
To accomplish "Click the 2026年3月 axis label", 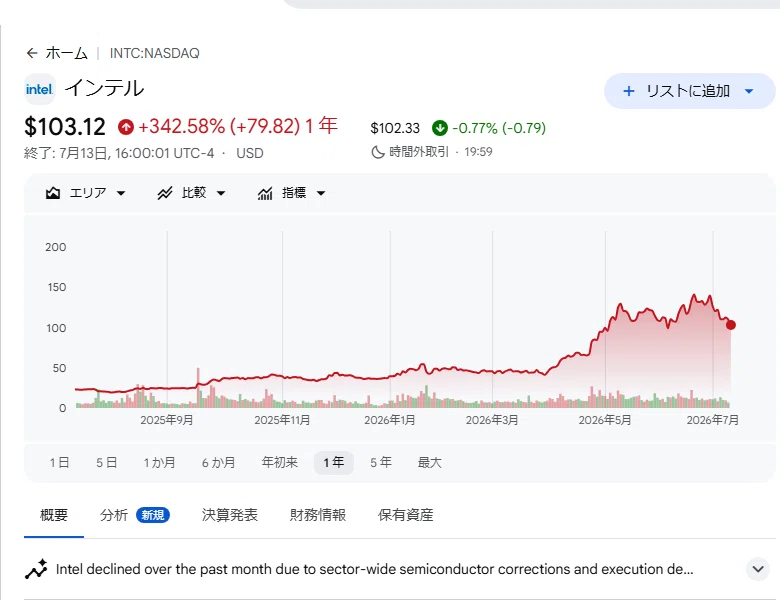I will coord(492,420).
